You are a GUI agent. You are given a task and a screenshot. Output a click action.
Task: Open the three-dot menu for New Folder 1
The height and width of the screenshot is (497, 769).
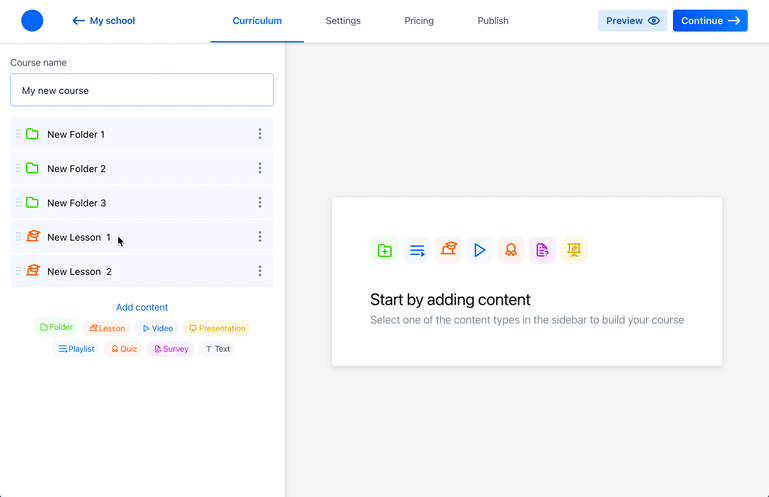[260, 134]
